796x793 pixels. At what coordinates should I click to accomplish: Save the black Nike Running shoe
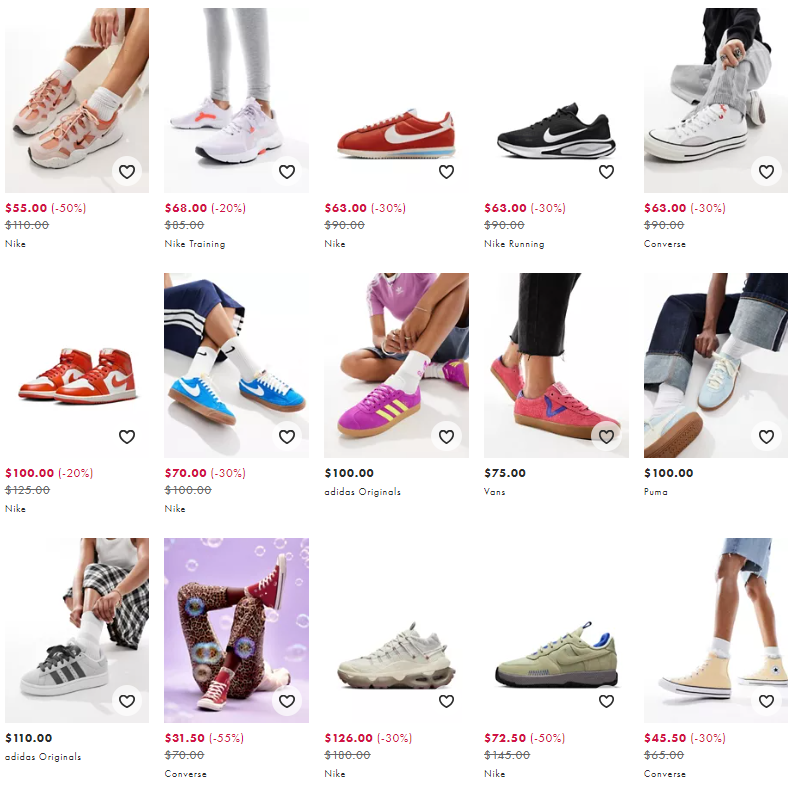tap(606, 172)
